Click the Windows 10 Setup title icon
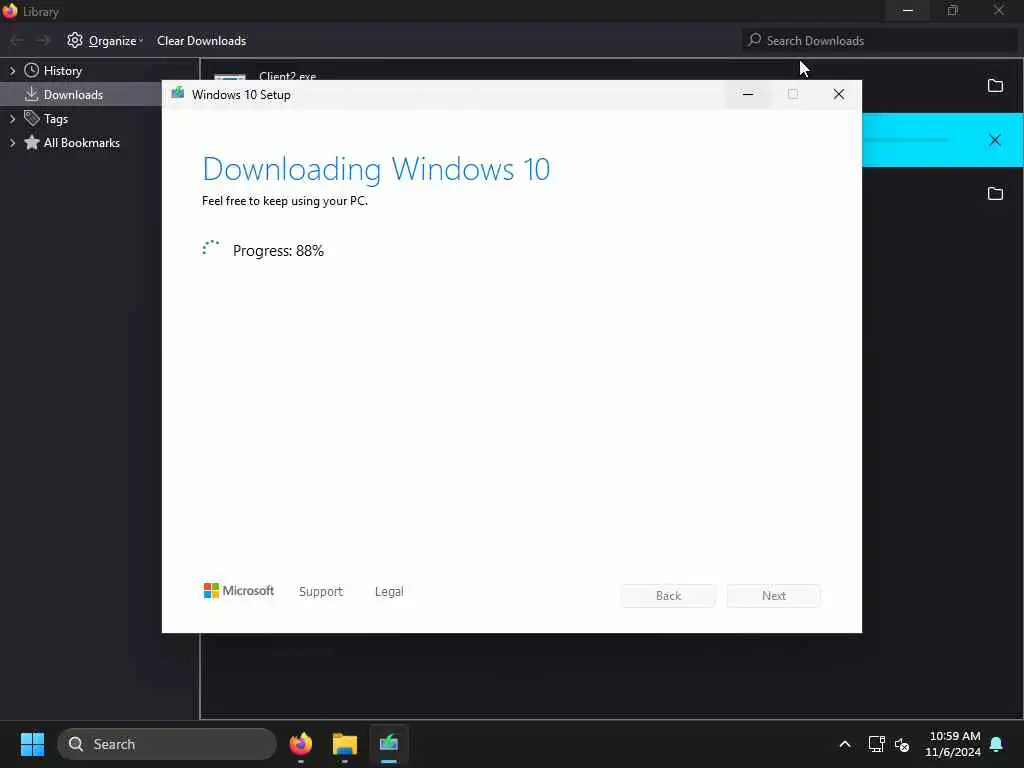This screenshot has height=768, width=1024. (178, 93)
